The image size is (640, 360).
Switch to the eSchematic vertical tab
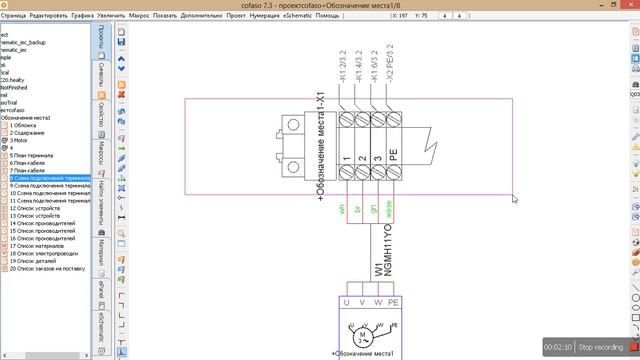coord(101,333)
